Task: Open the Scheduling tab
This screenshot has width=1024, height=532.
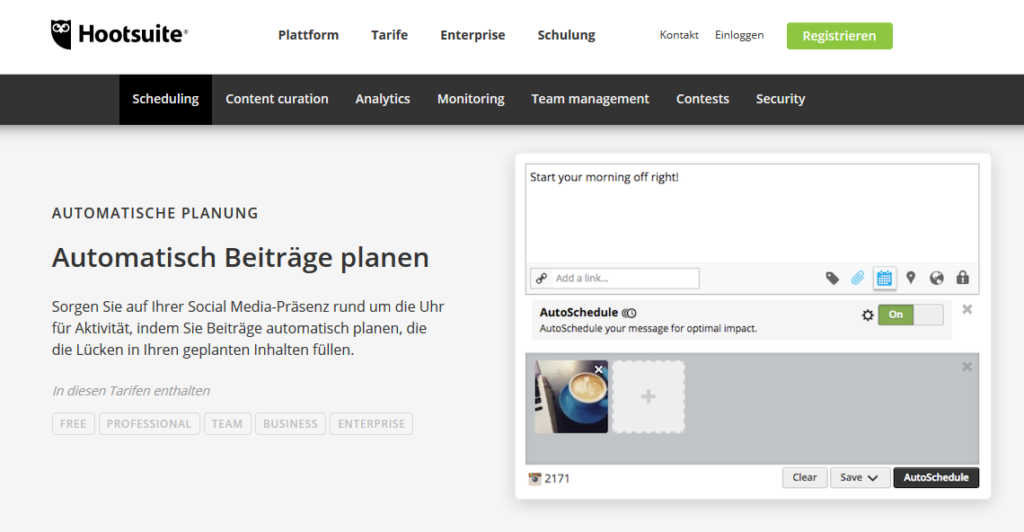Action: click(165, 99)
